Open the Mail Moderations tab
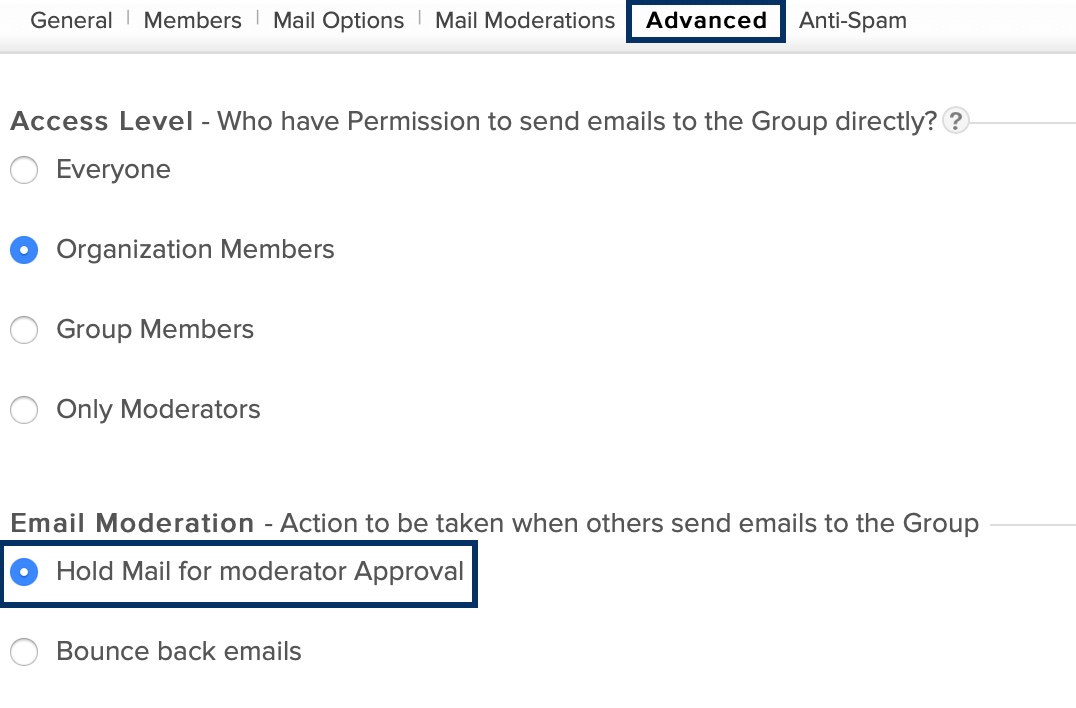Screen dimensions: 1076x708 [x=525, y=21]
